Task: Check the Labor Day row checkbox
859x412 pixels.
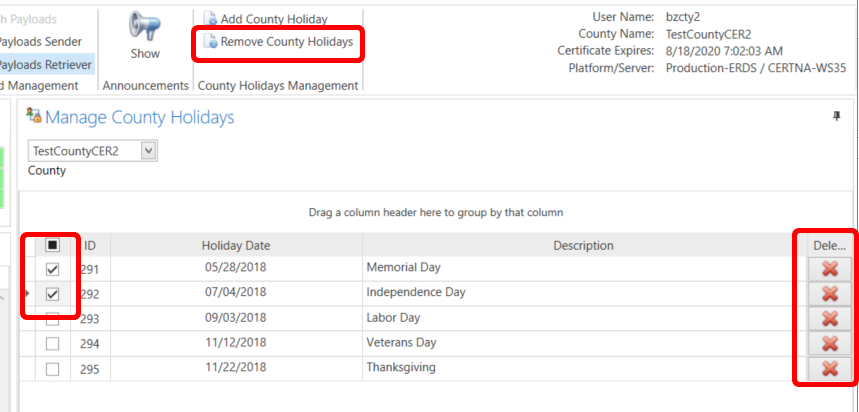Action: 53,319
